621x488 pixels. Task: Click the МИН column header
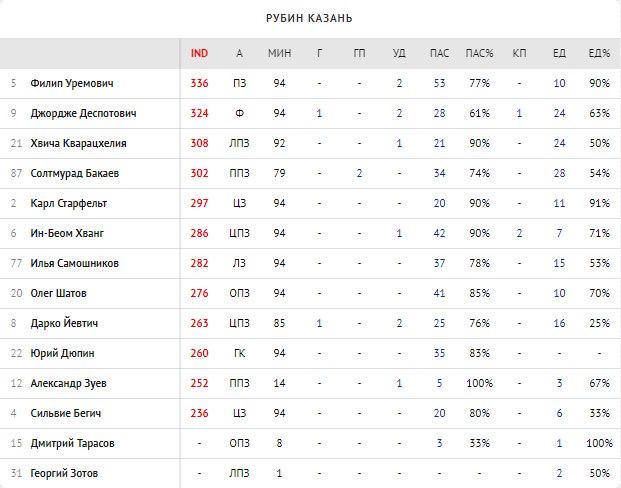279,53
